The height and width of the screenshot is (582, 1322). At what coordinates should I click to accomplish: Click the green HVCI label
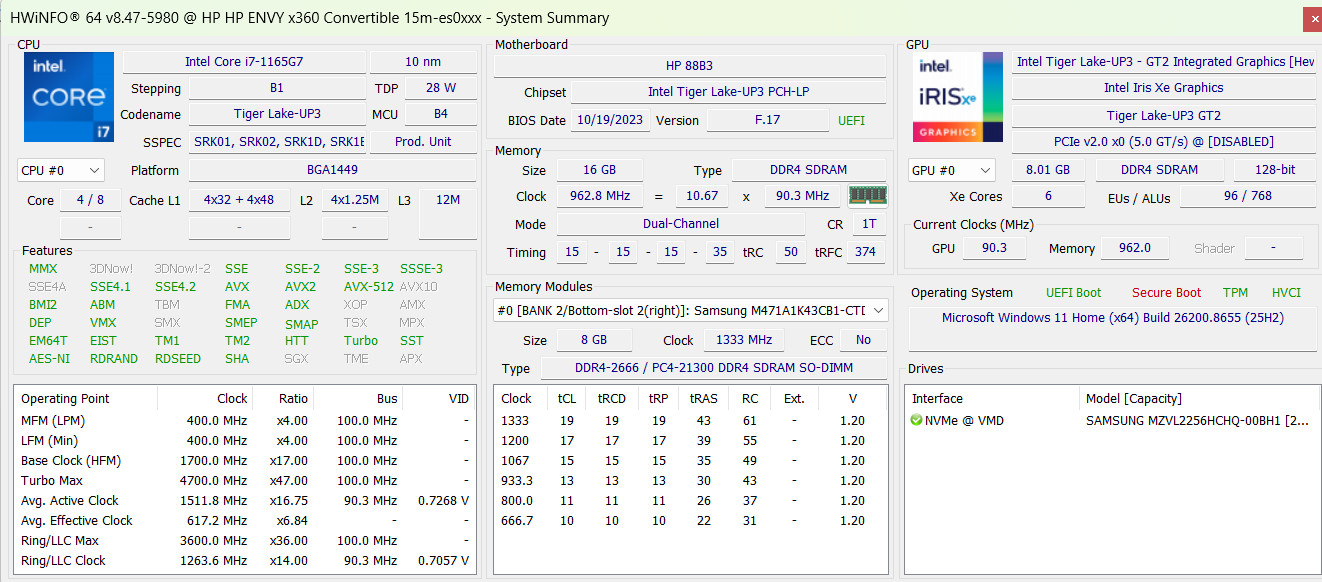pos(1286,293)
